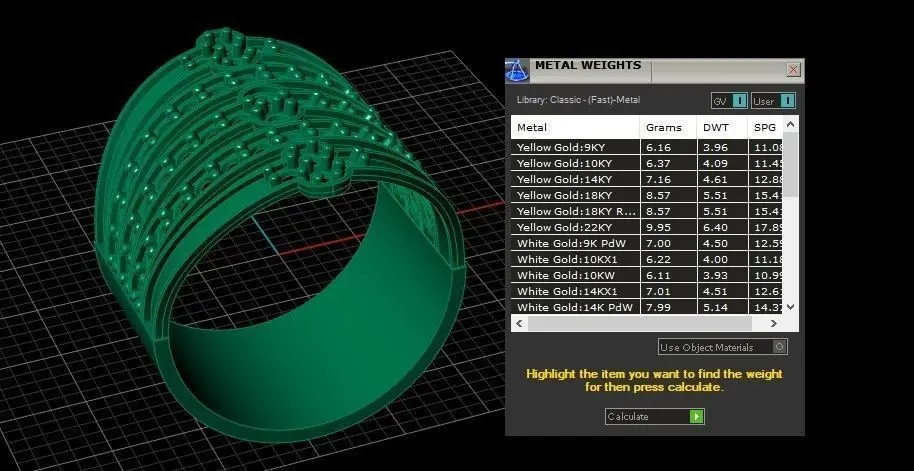Click the 4.09 DWT value

click(715, 163)
